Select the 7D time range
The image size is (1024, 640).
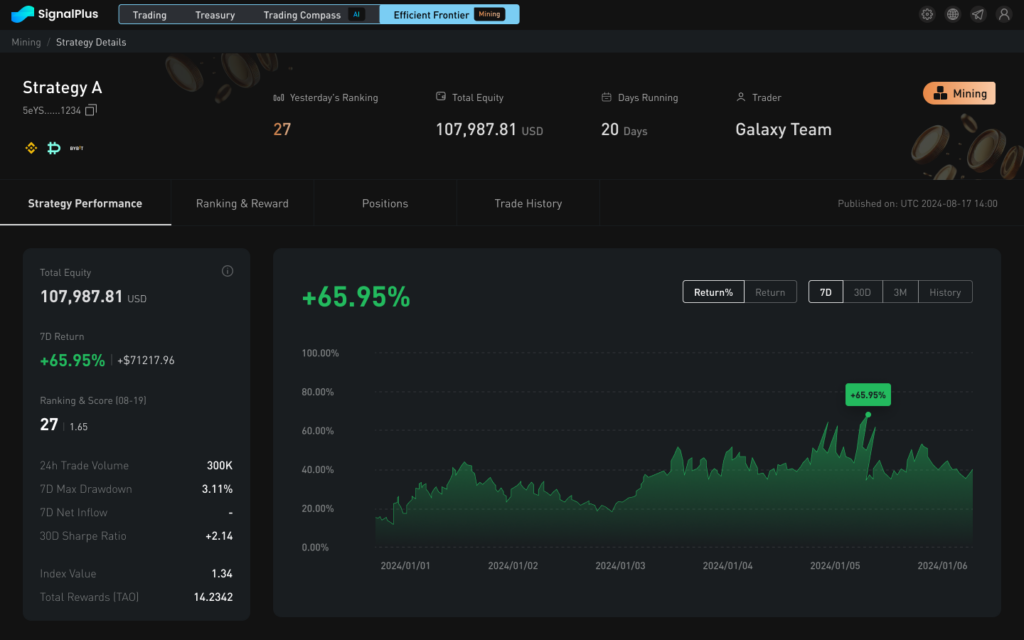[x=825, y=292]
